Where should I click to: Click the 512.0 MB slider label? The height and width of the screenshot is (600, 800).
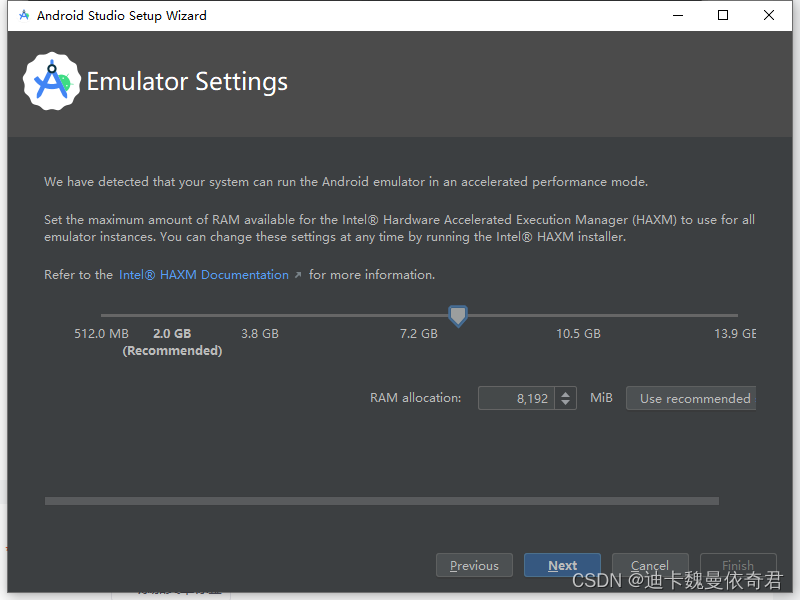tap(101, 334)
